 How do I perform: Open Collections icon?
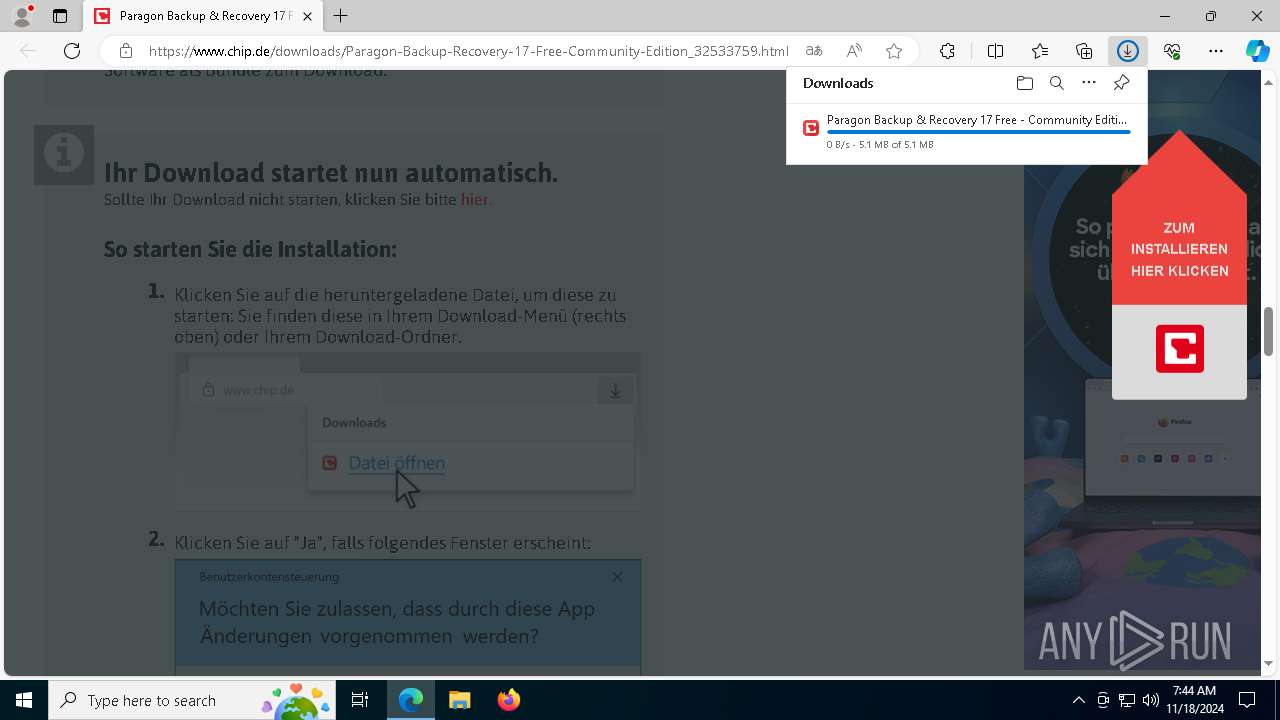point(1084,51)
